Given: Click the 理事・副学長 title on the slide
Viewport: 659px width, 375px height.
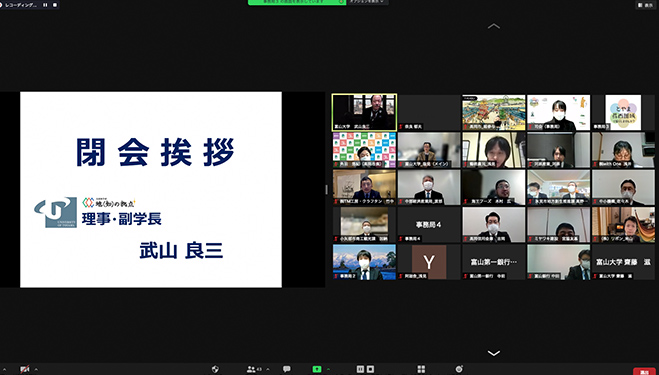Looking at the screenshot, I should coord(121,219).
